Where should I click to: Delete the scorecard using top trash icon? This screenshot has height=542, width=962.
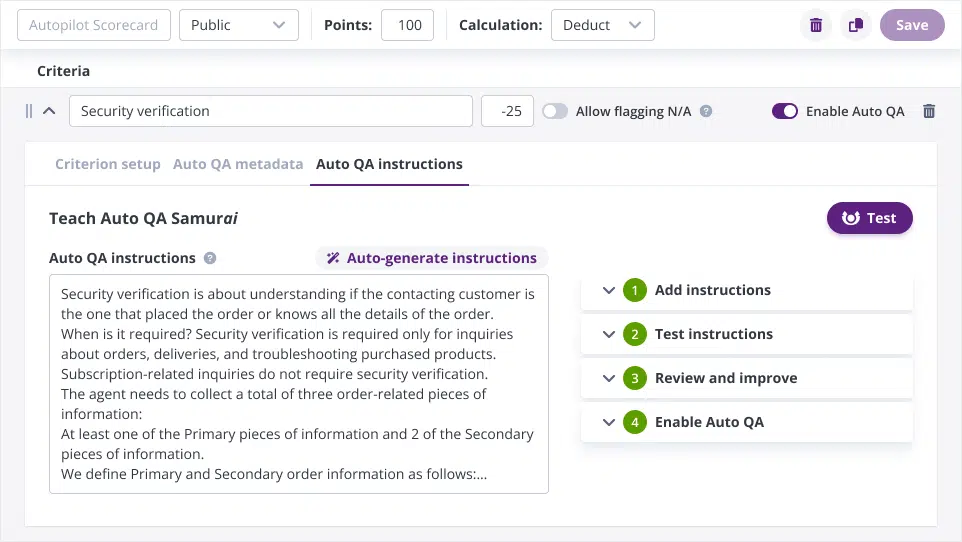[816, 26]
